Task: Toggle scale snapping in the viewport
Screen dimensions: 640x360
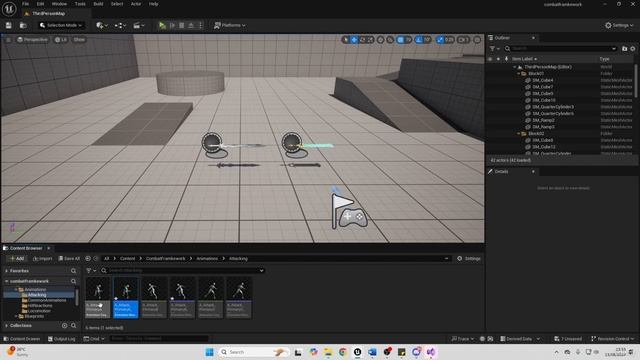Action: (x=440, y=40)
